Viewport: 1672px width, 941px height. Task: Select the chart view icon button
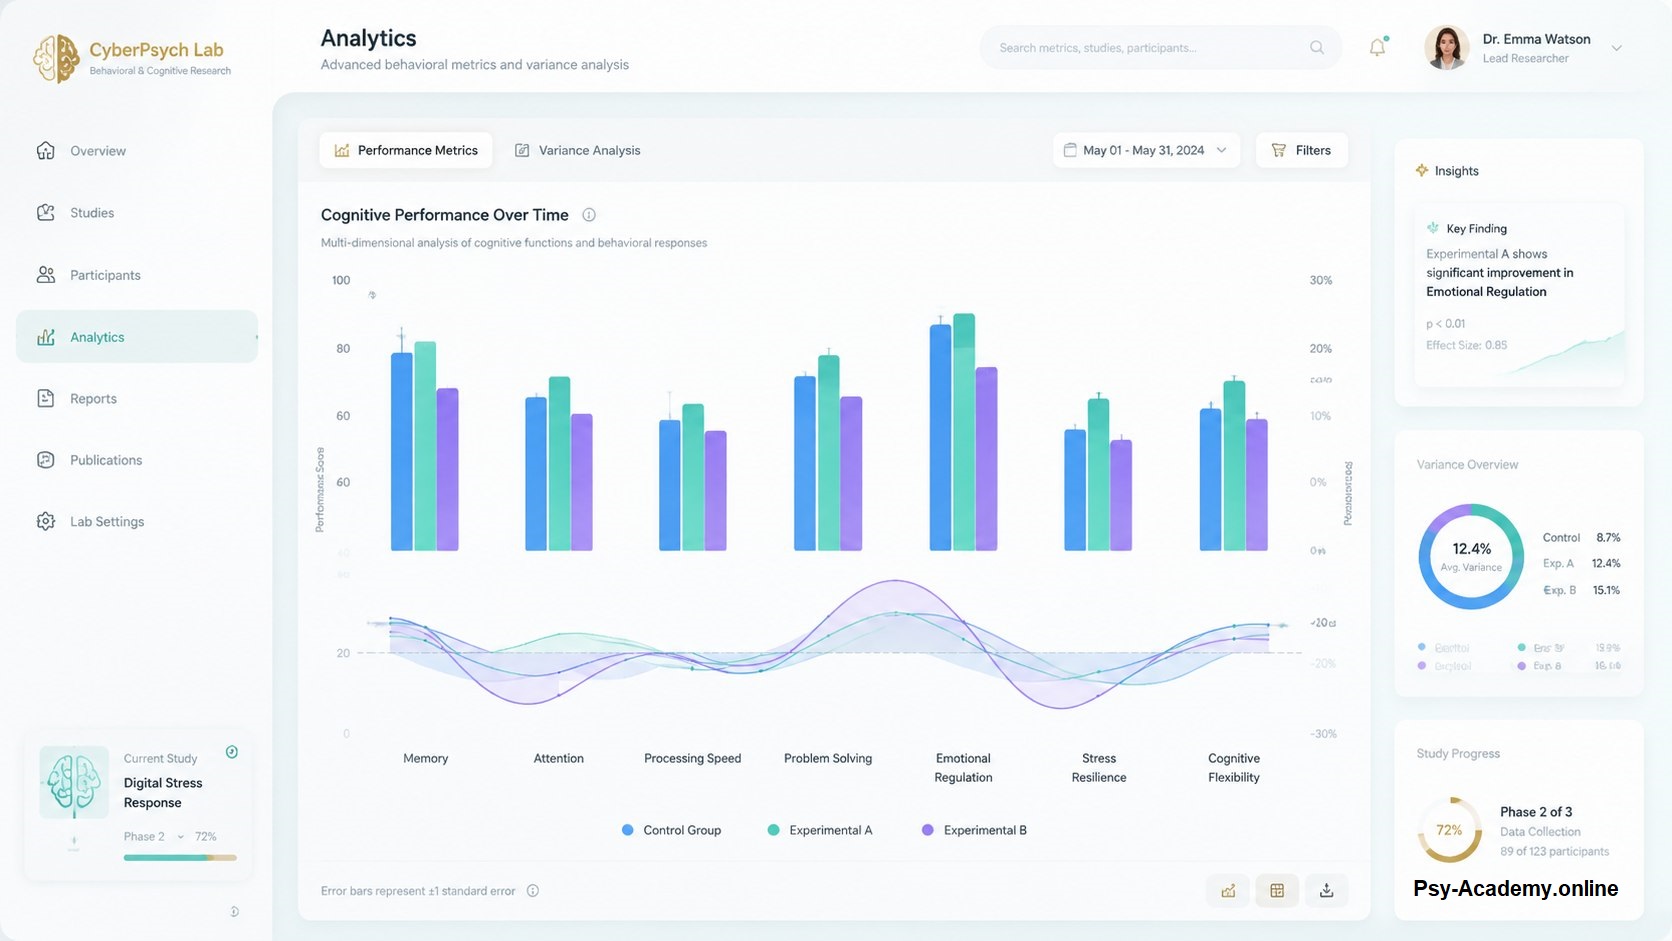coord(1228,890)
